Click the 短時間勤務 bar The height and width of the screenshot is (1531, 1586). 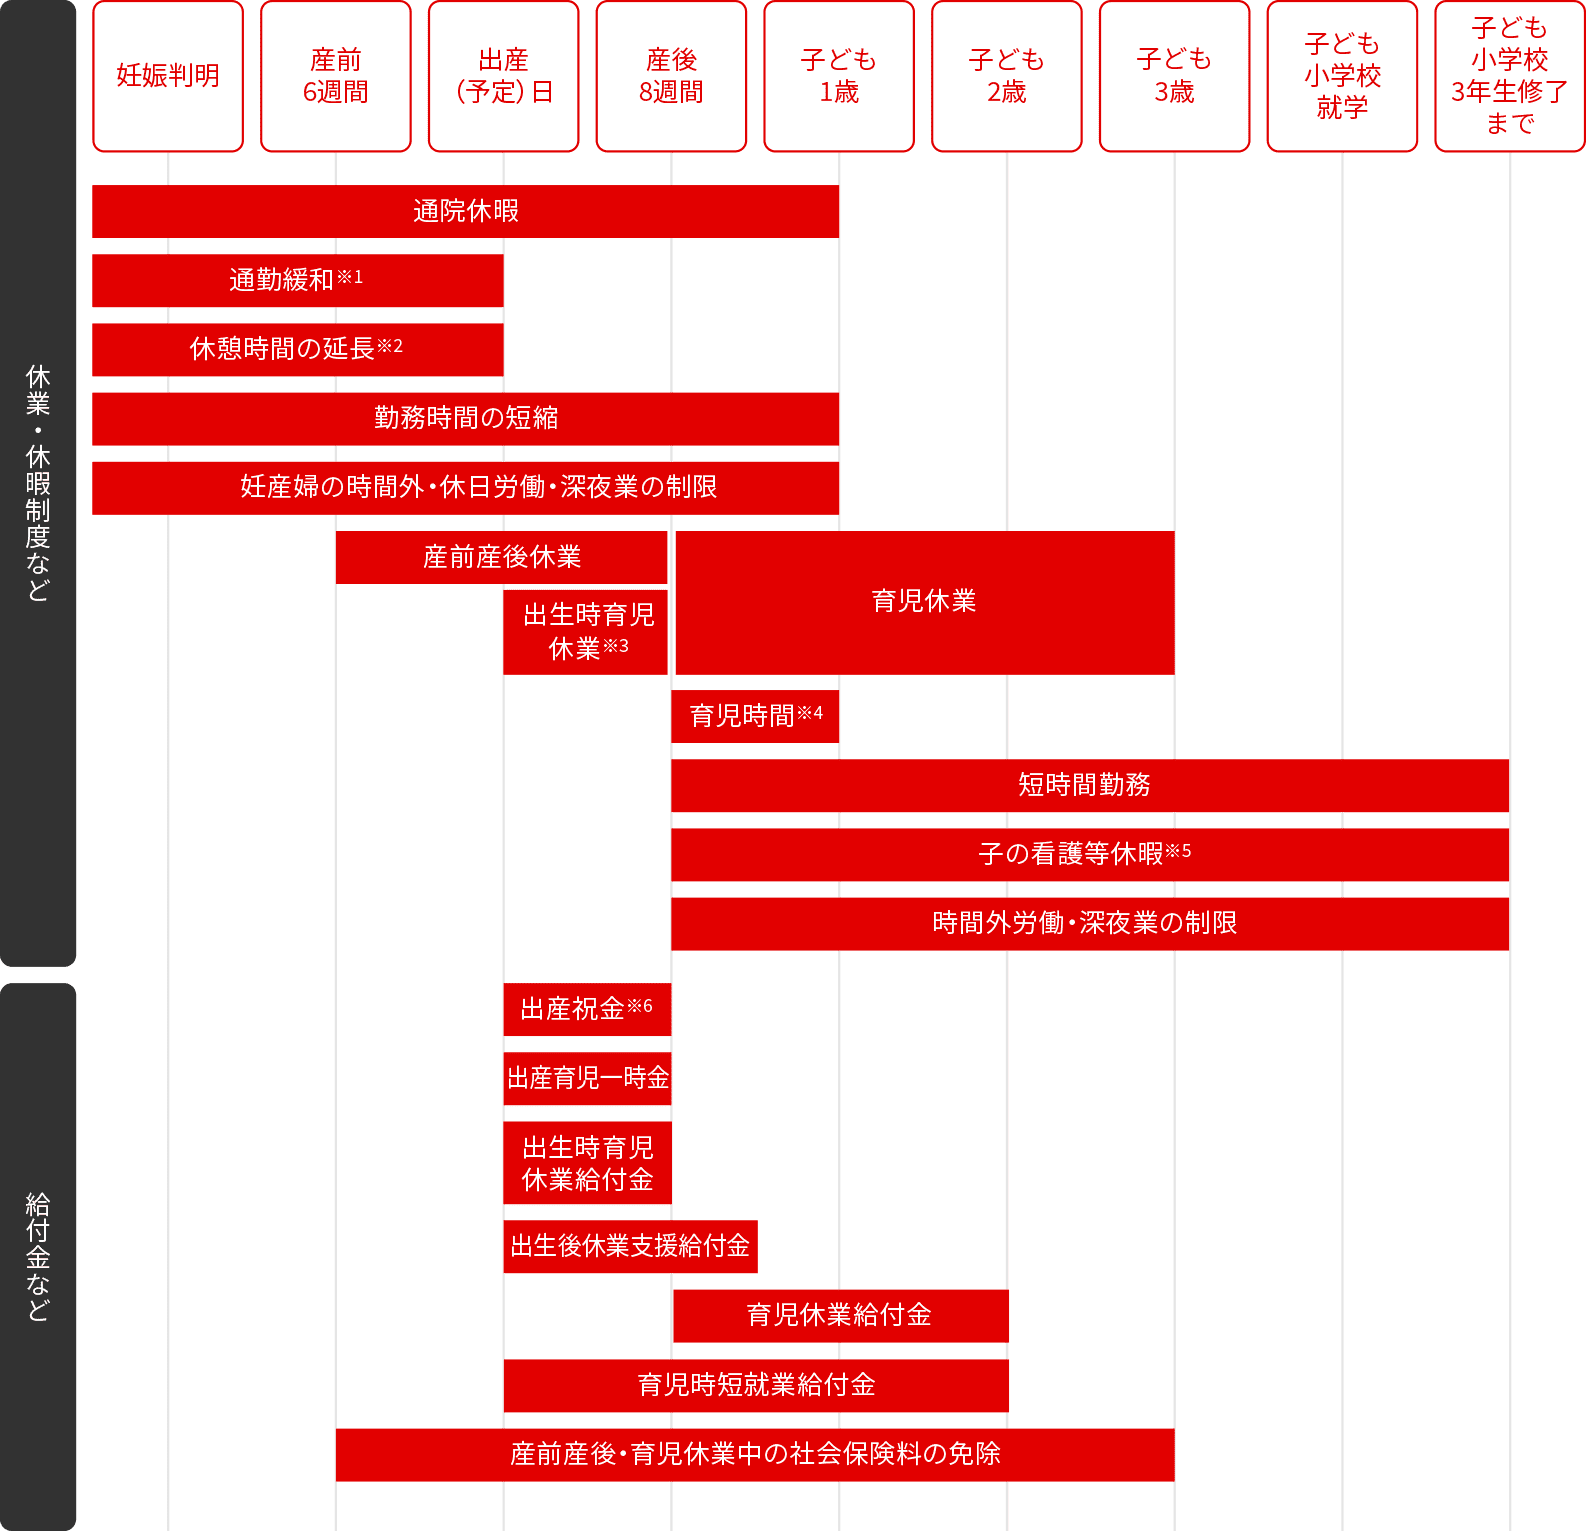(1090, 785)
